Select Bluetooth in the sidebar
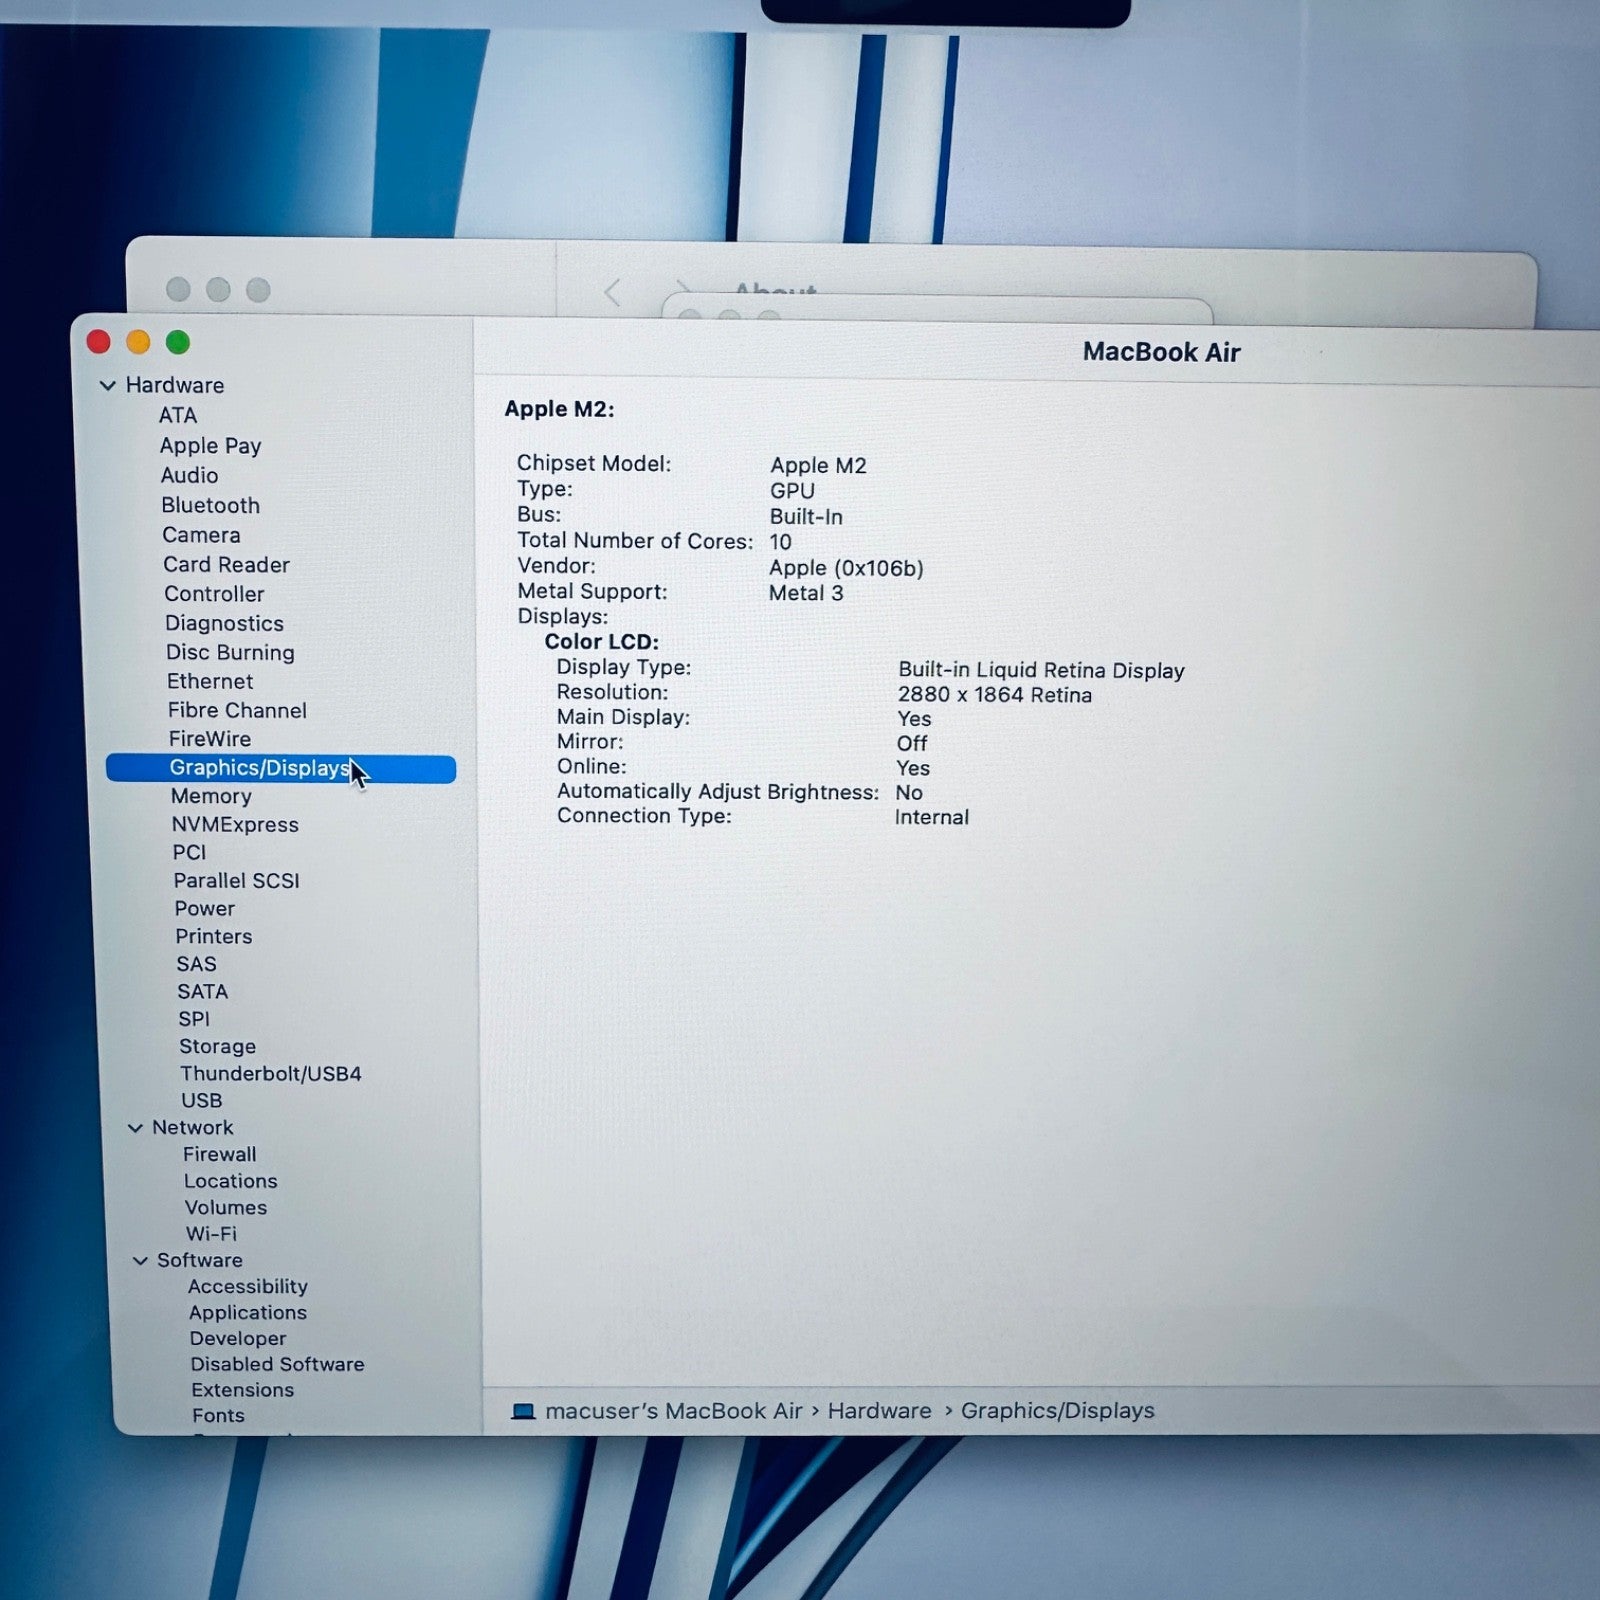The height and width of the screenshot is (1600, 1600). click(210, 505)
